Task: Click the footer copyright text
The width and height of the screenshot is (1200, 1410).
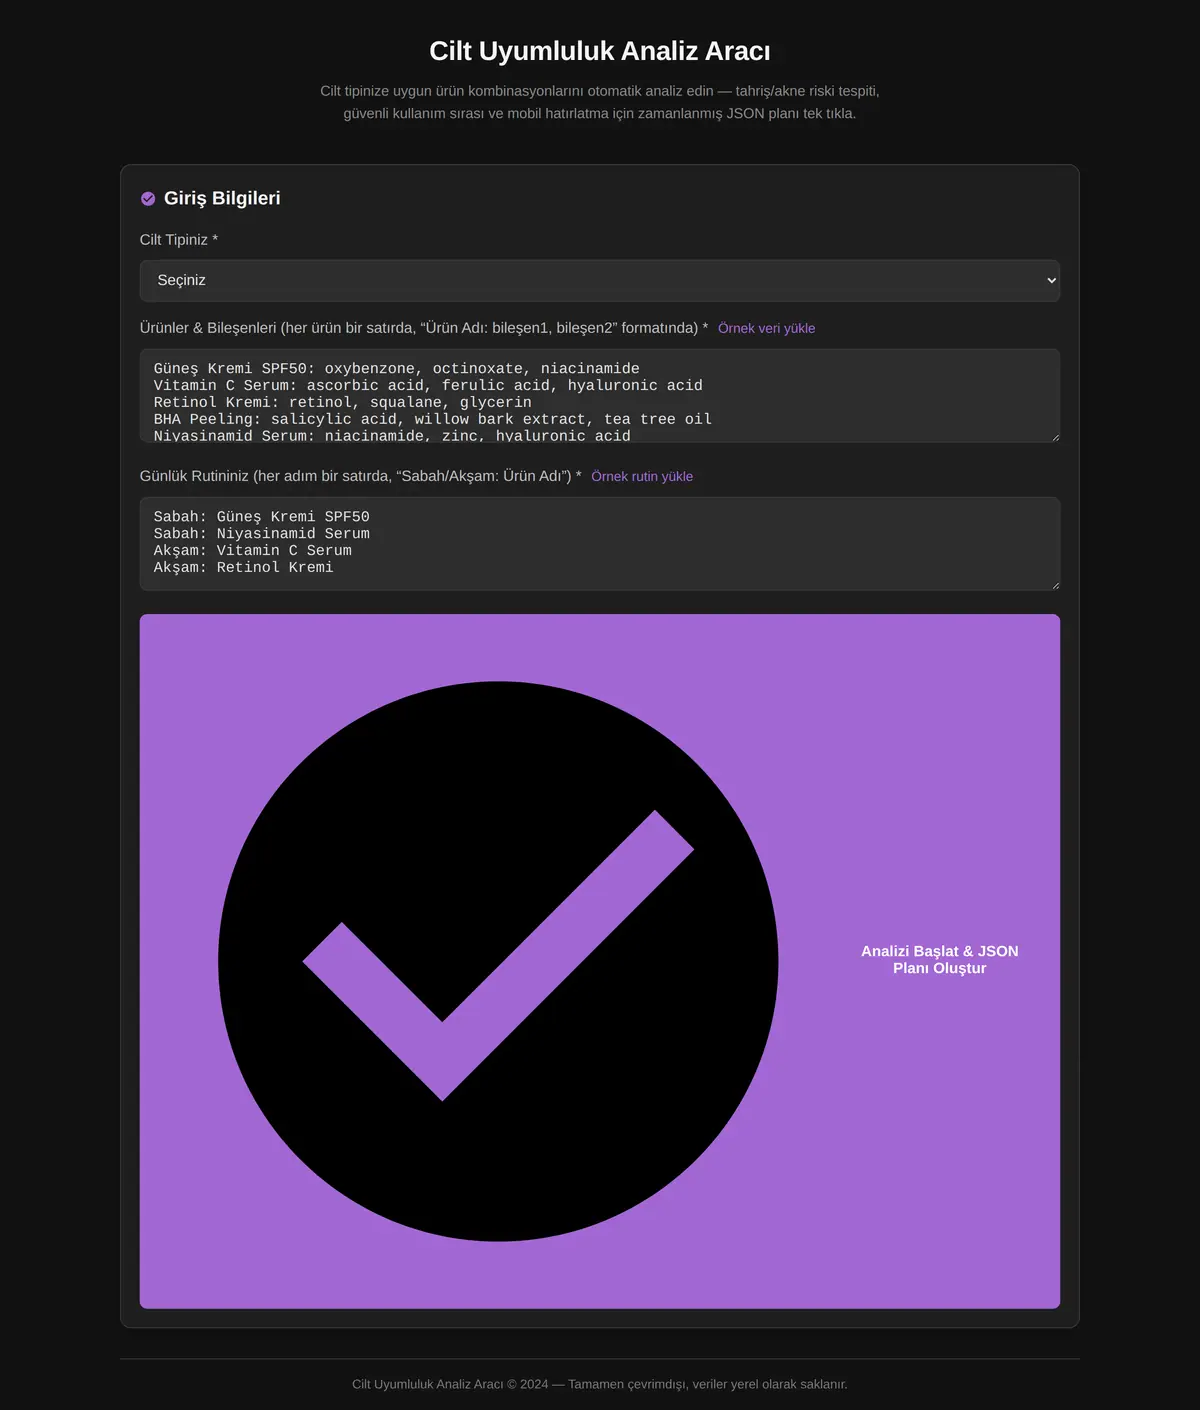Action: 600,1384
